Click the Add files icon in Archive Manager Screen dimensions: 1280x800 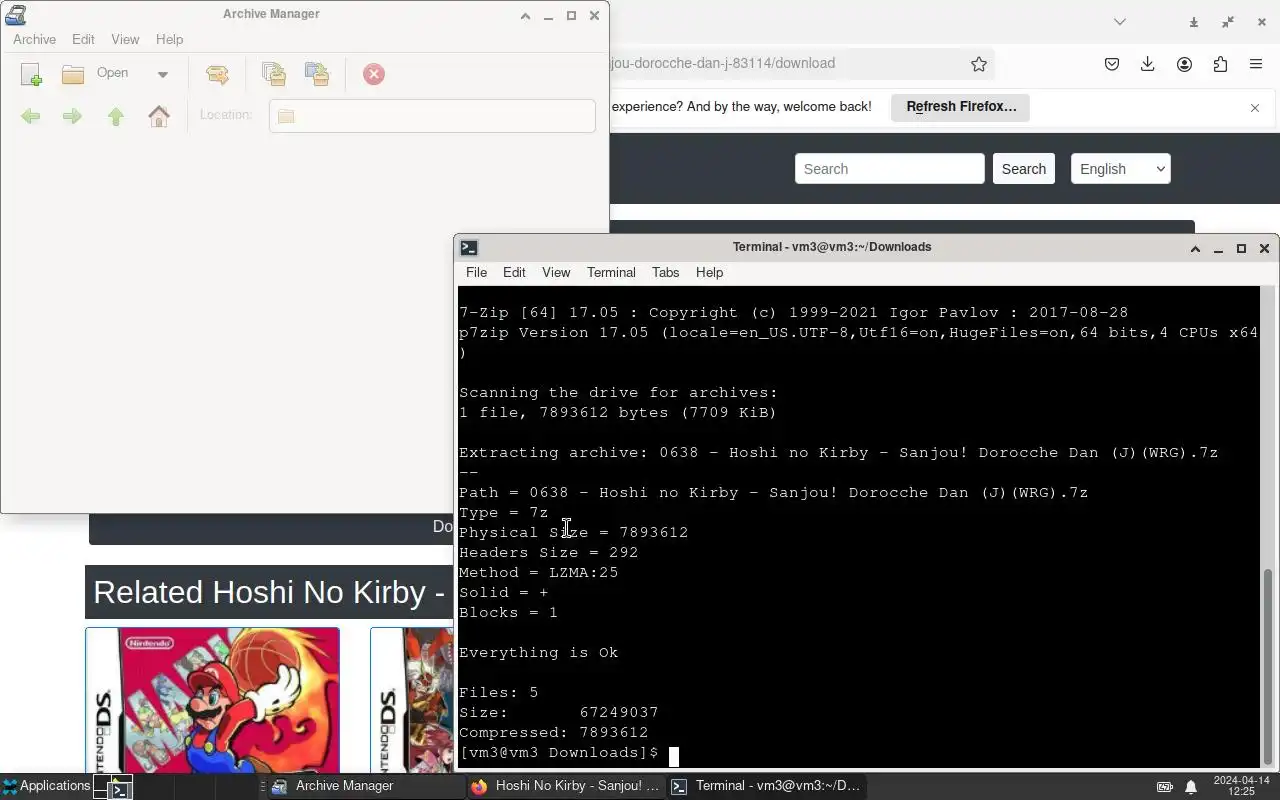[273, 74]
